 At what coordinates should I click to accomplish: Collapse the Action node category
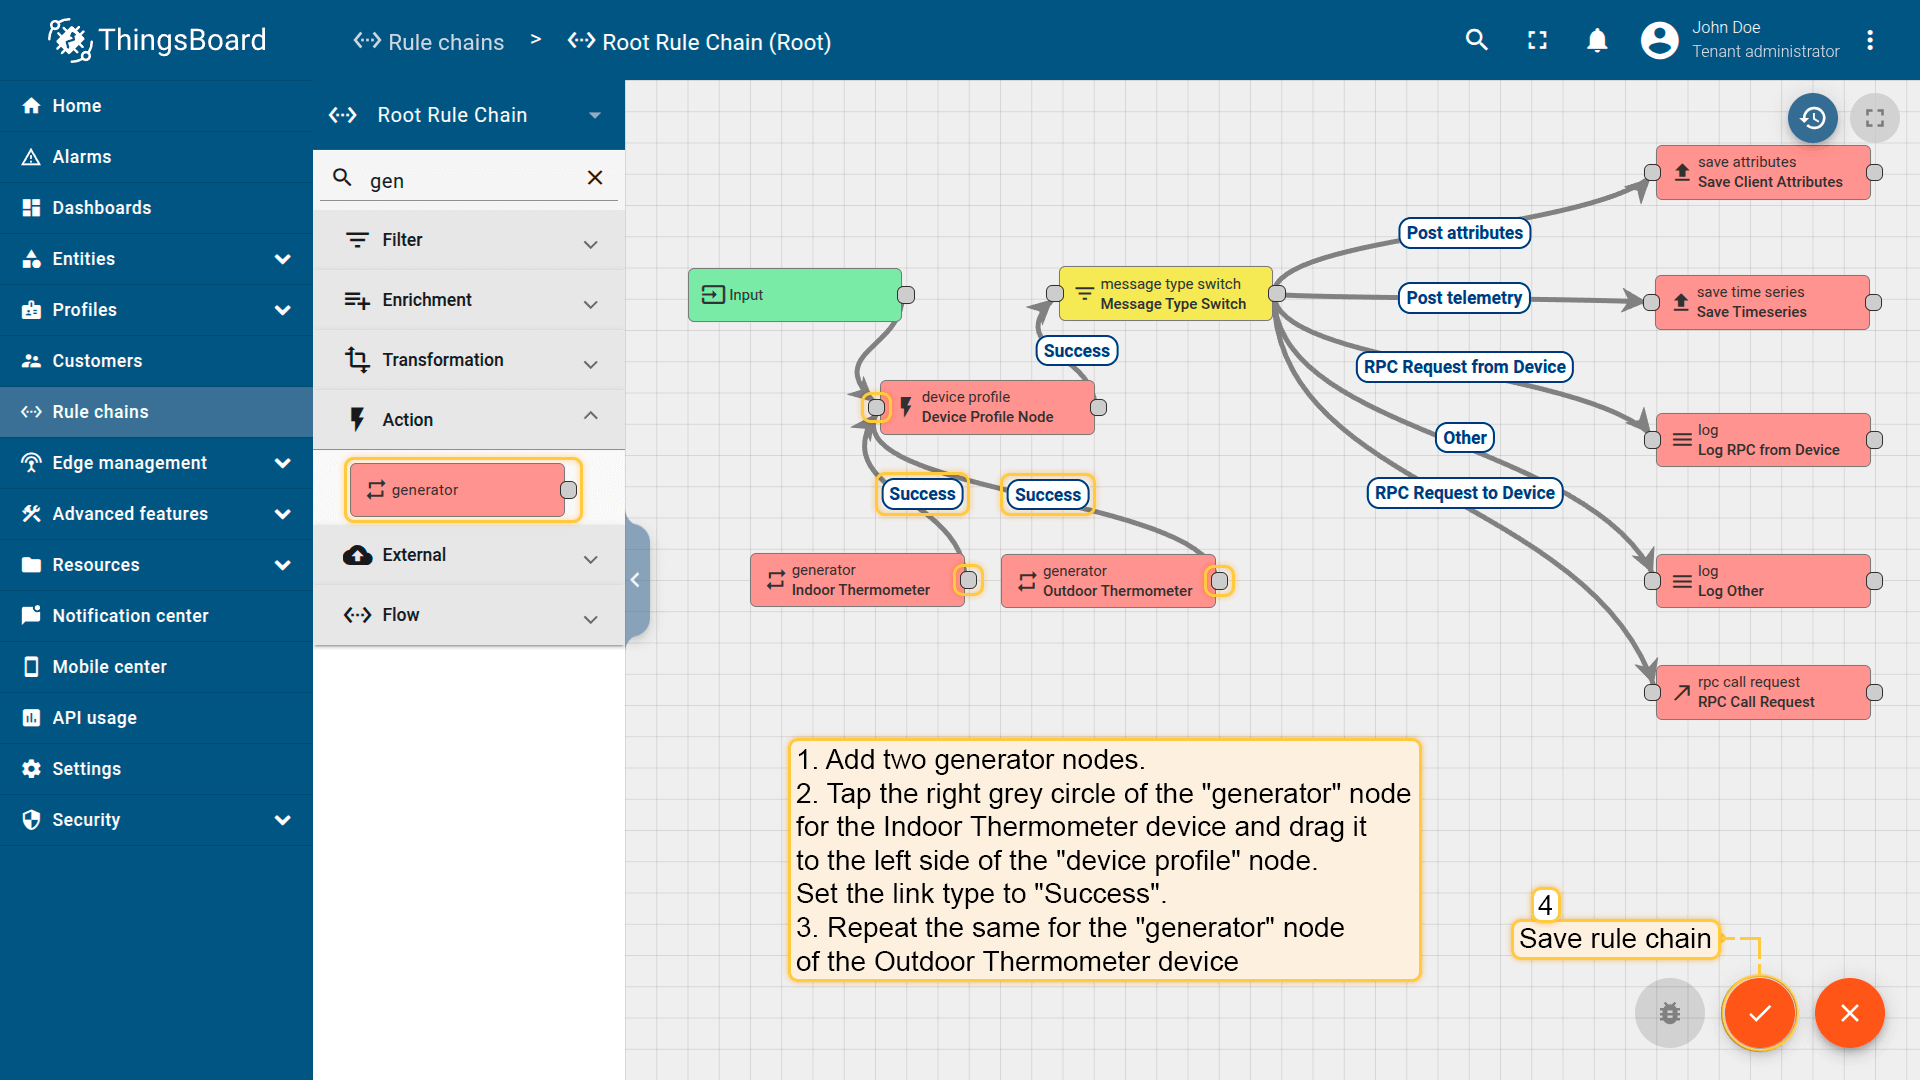pyautogui.click(x=590, y=417)
